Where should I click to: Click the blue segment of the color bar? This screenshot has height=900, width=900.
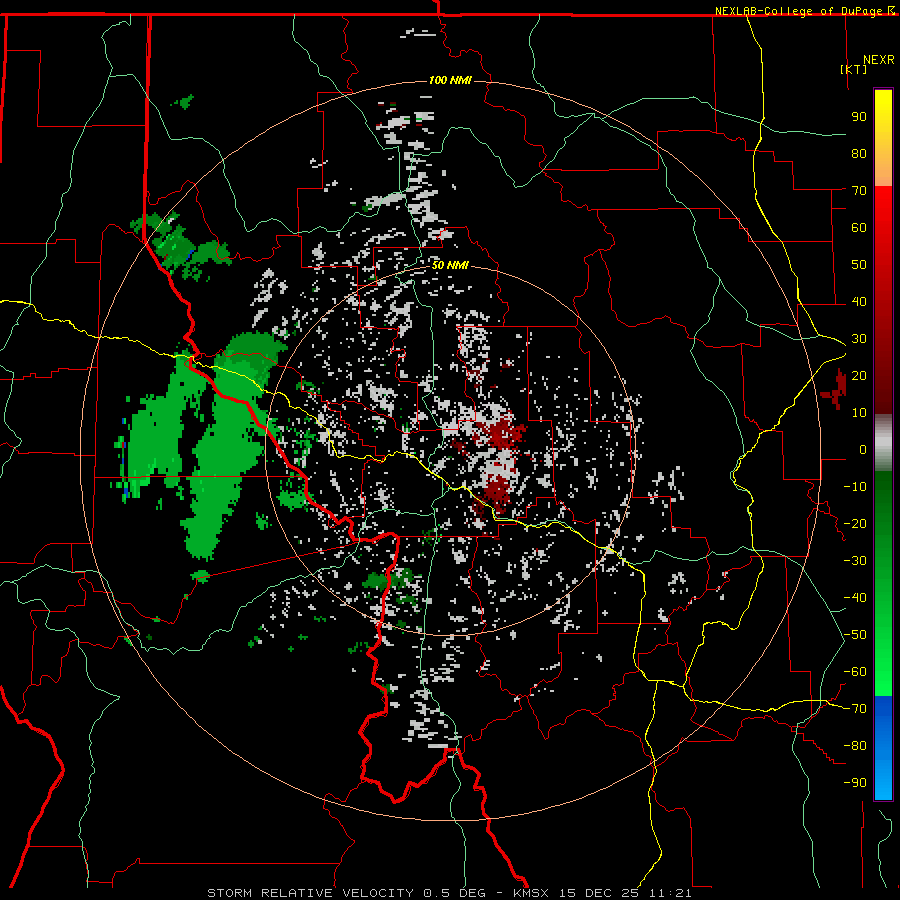(x=883, y=748)
